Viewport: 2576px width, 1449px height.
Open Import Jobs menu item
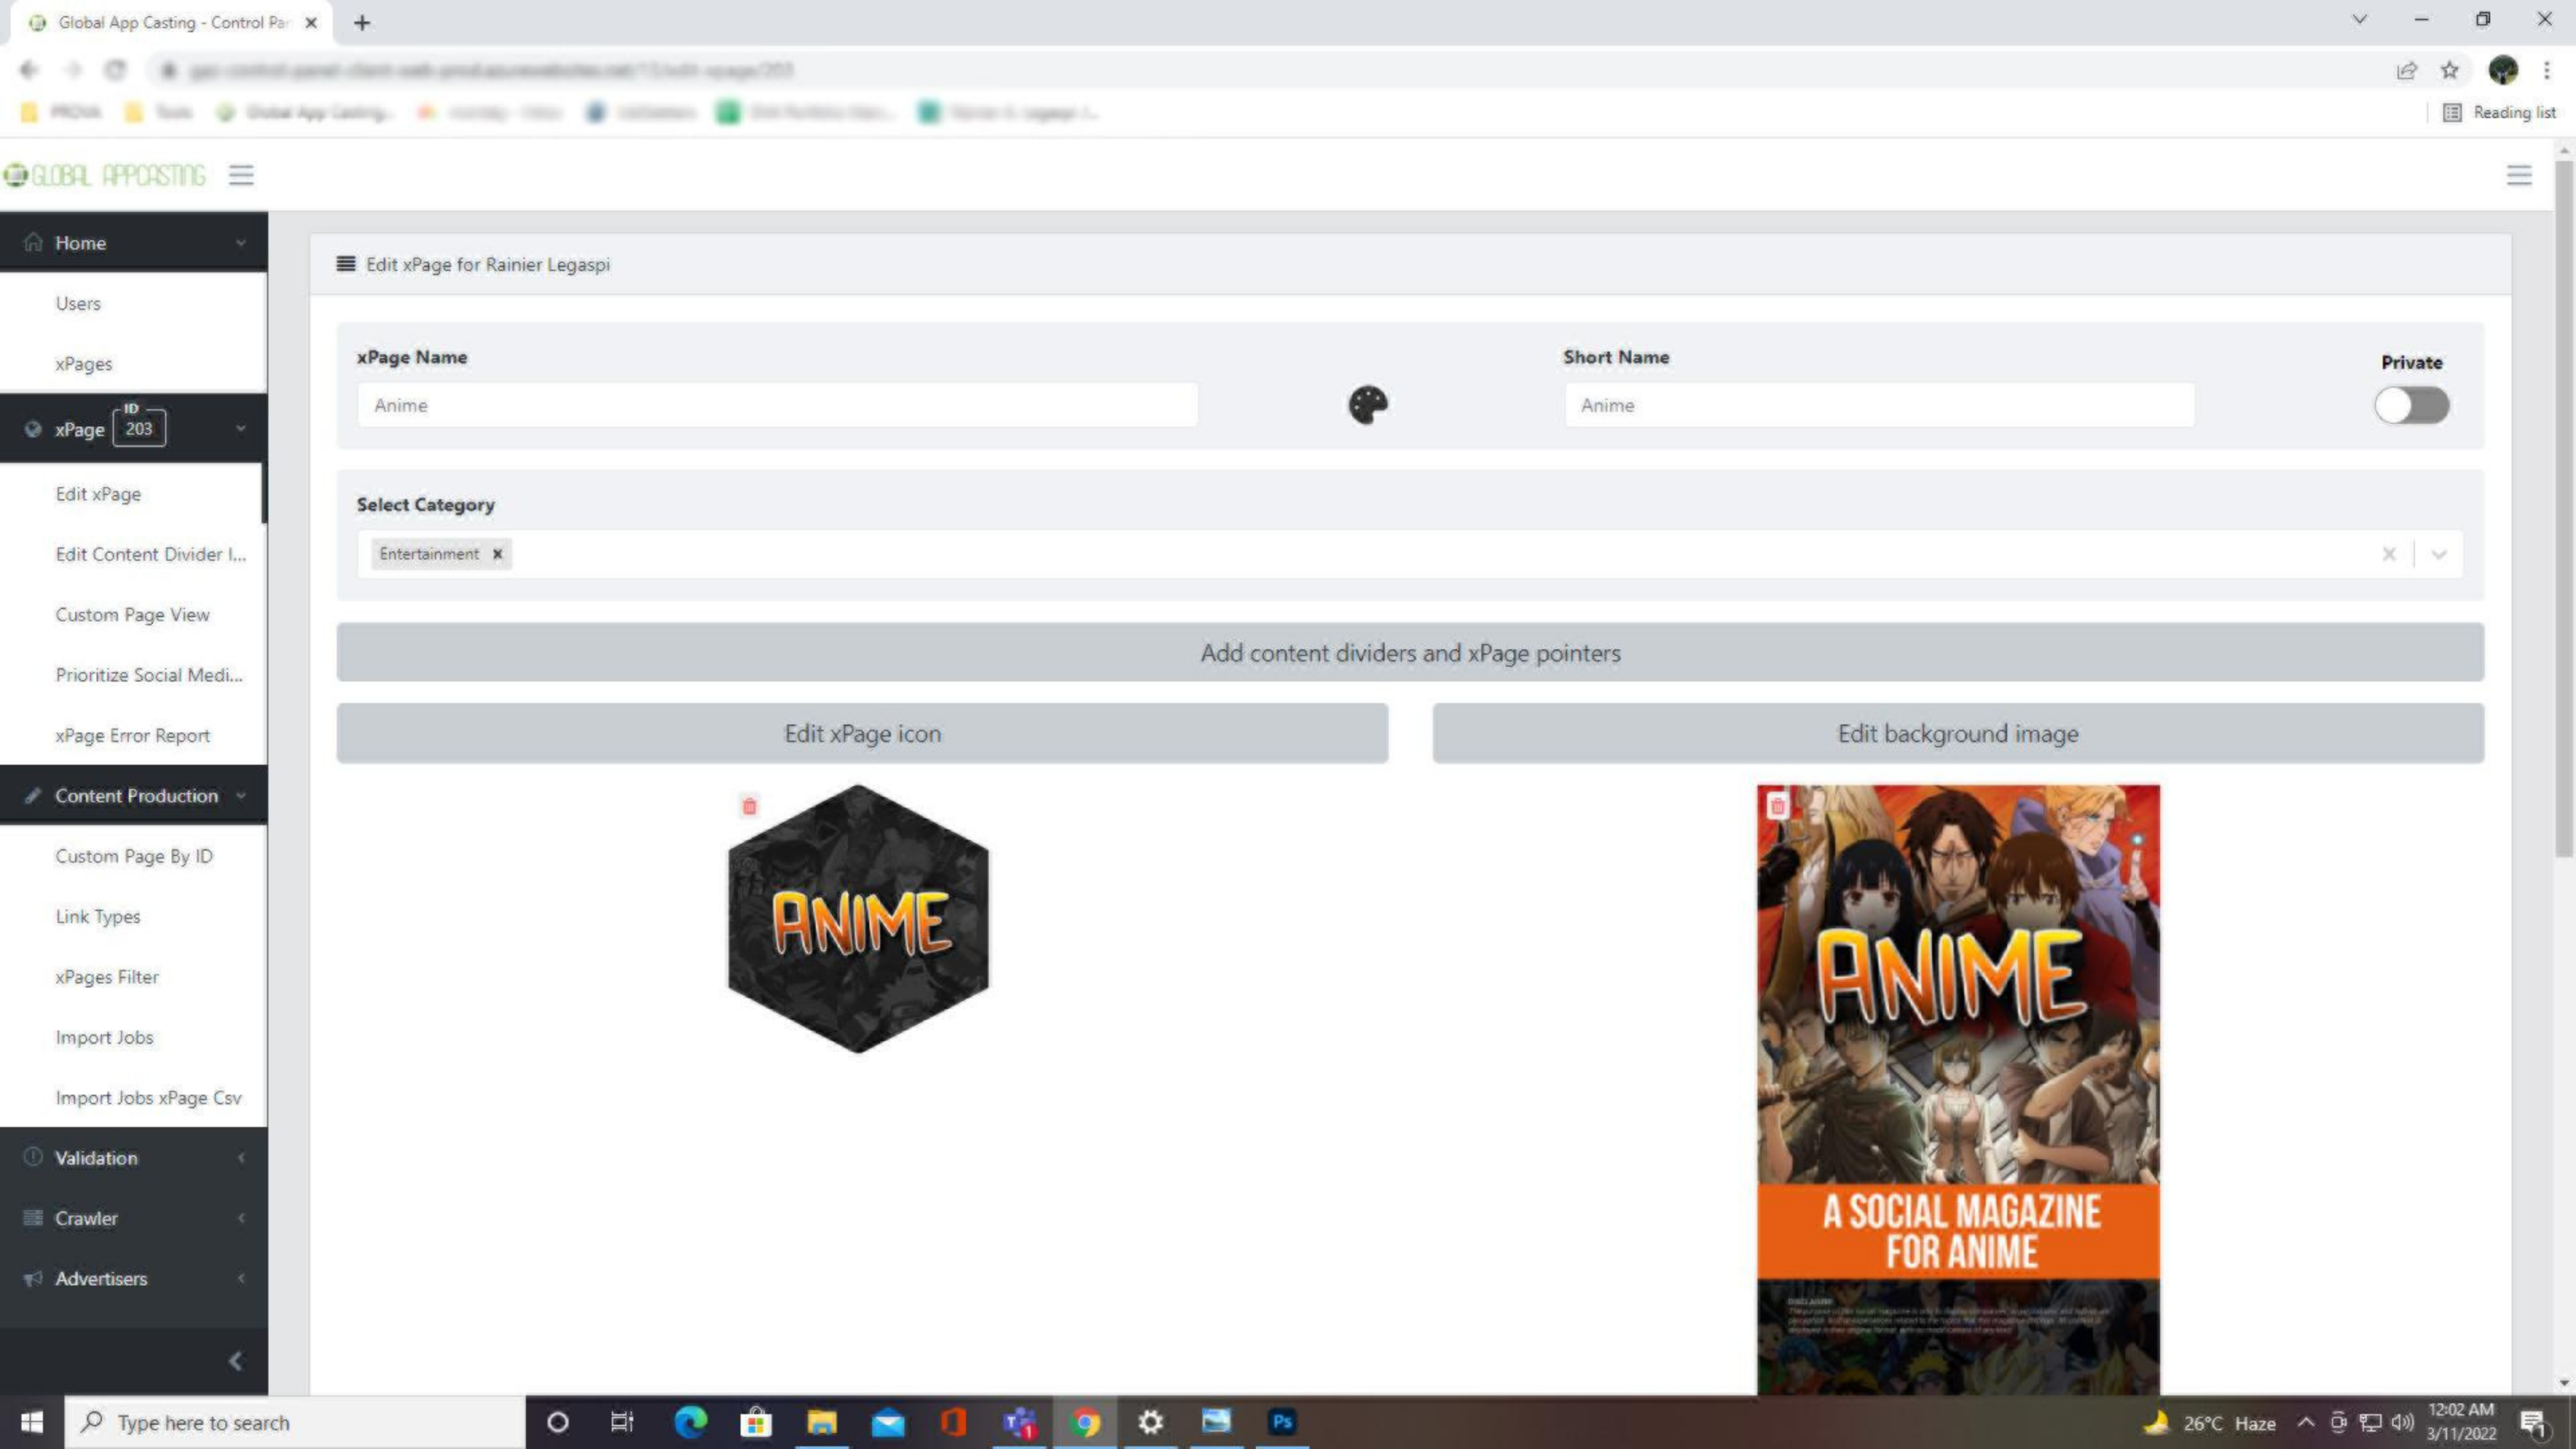104,1037
